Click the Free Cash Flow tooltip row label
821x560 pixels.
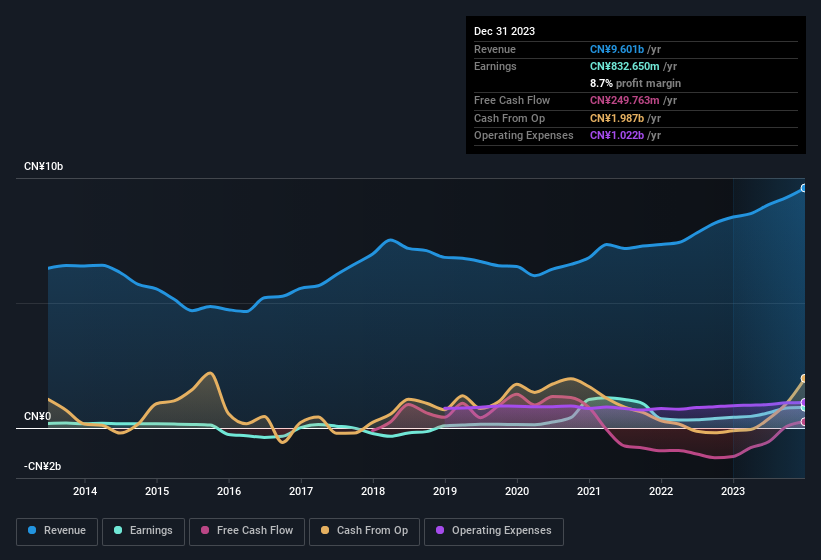512,100
